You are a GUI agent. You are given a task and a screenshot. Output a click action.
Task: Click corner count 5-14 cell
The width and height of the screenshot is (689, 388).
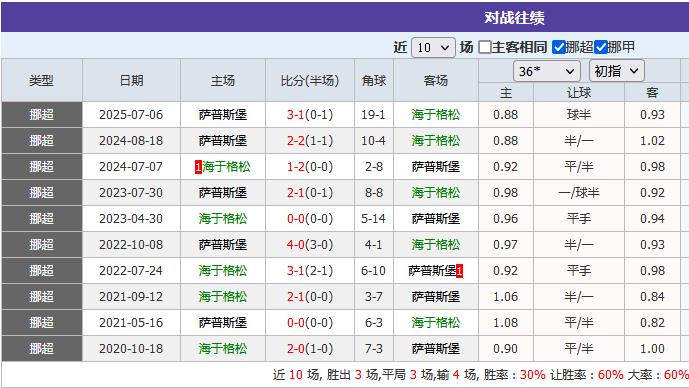point(374,218)
